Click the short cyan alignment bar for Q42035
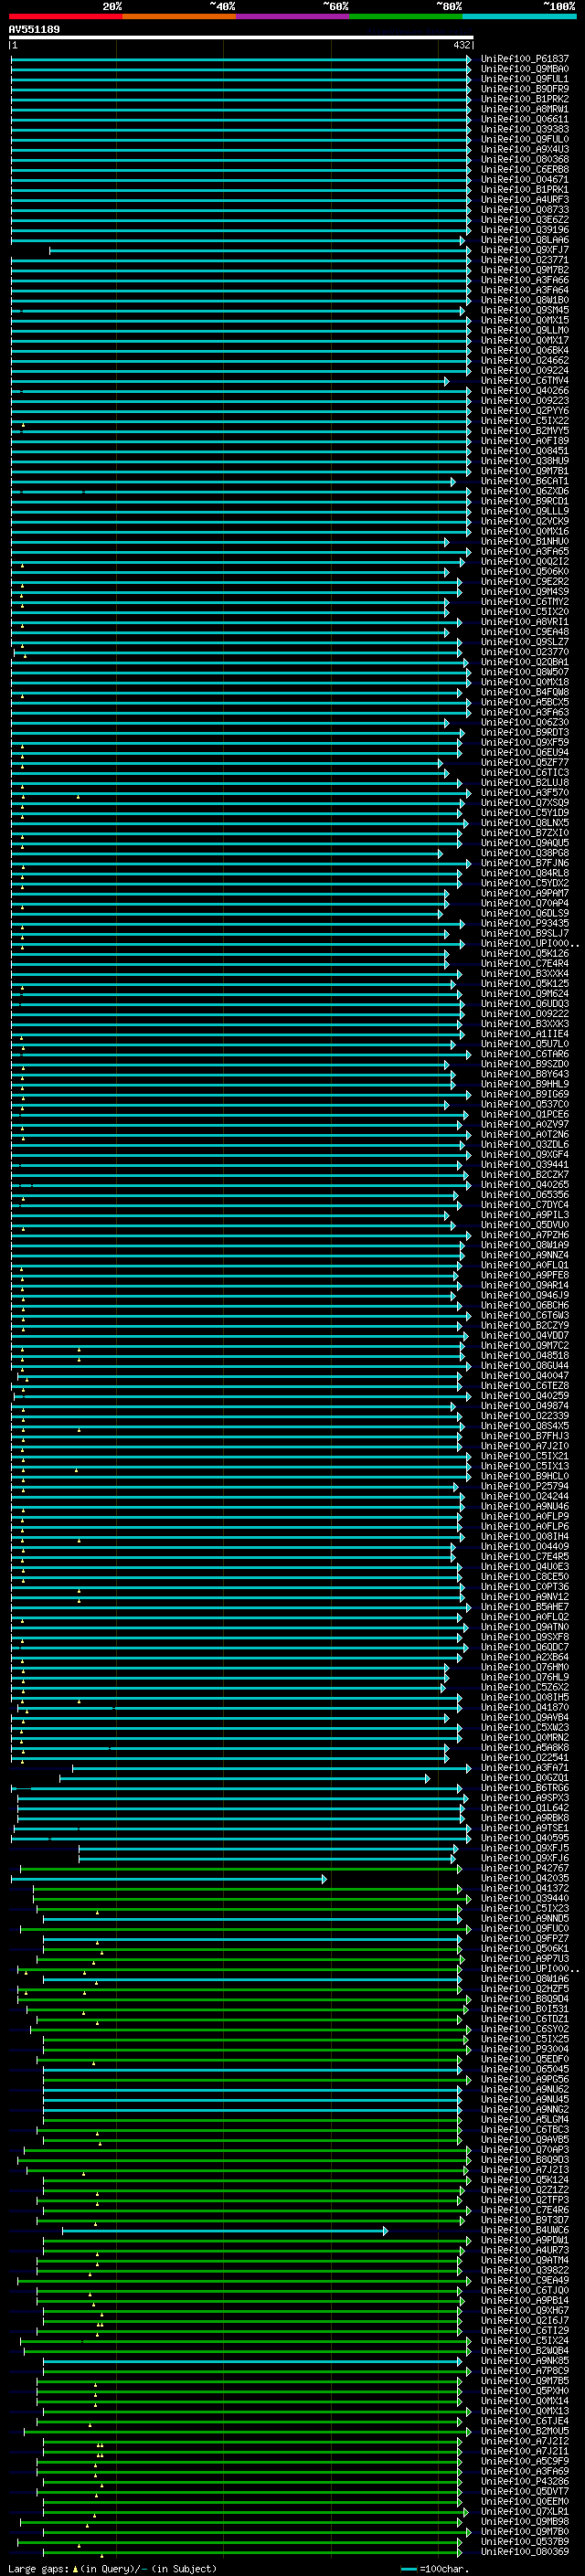Image resolution: width=585 pixels, height=2576 pixels. [169, 1879]
